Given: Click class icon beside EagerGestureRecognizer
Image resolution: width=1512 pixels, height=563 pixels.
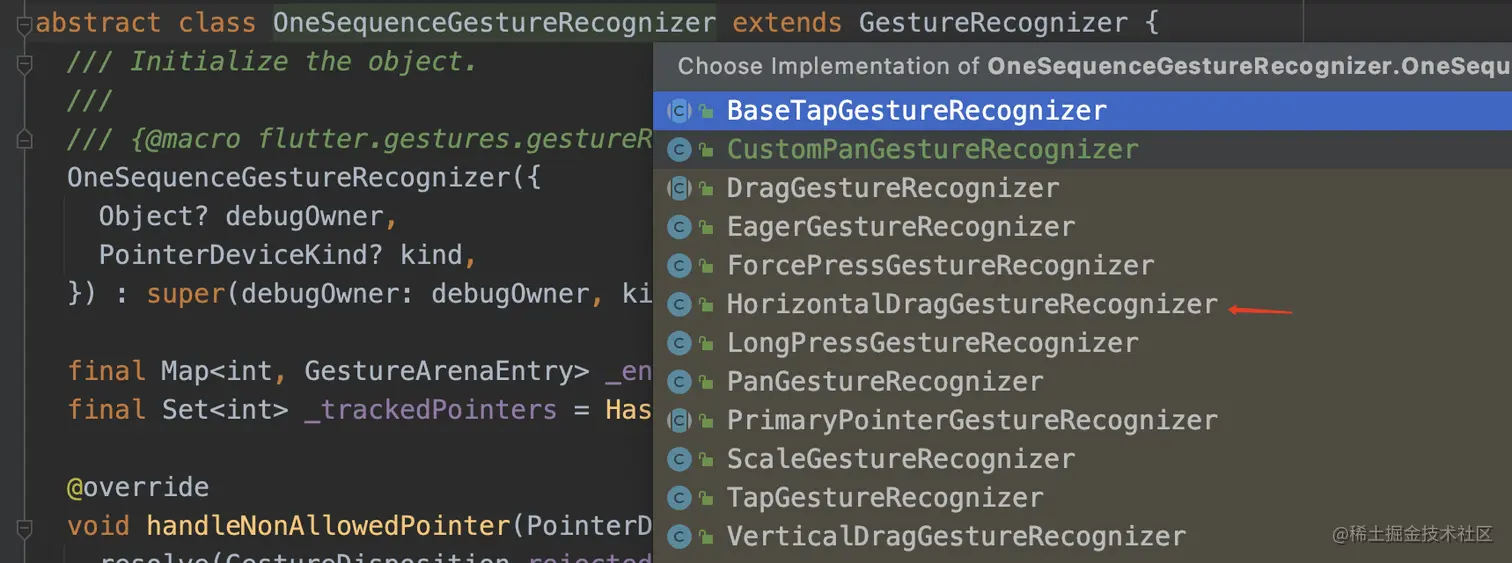Looking at the screenshot, I should [680, 227].
